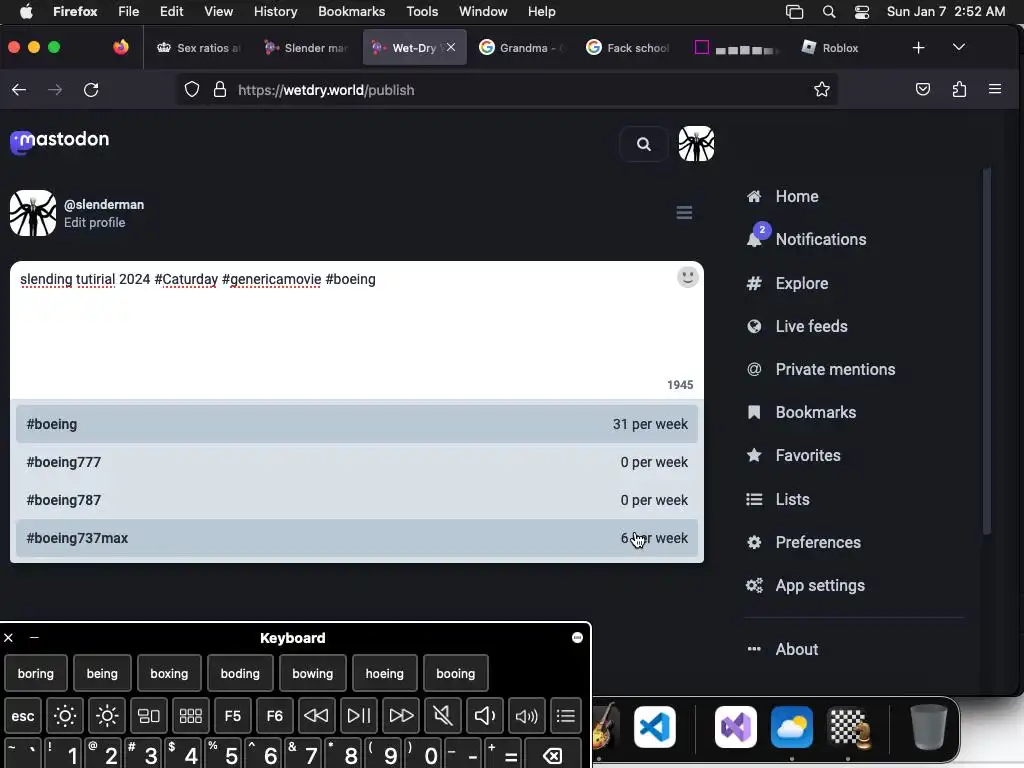The image size is (1024, 768).
Task: Tap the volume up key
Action: click(x=527, y=716)
